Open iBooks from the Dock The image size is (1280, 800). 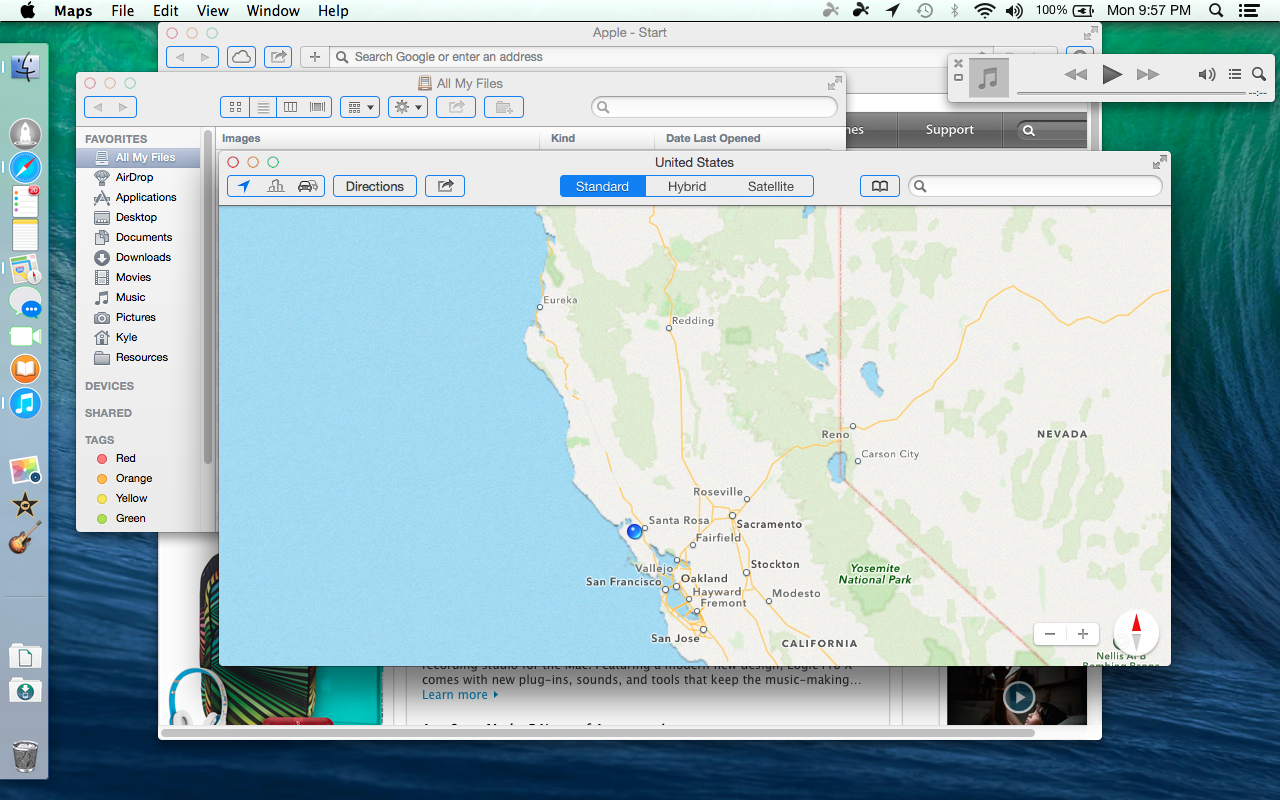click(25, 370)
